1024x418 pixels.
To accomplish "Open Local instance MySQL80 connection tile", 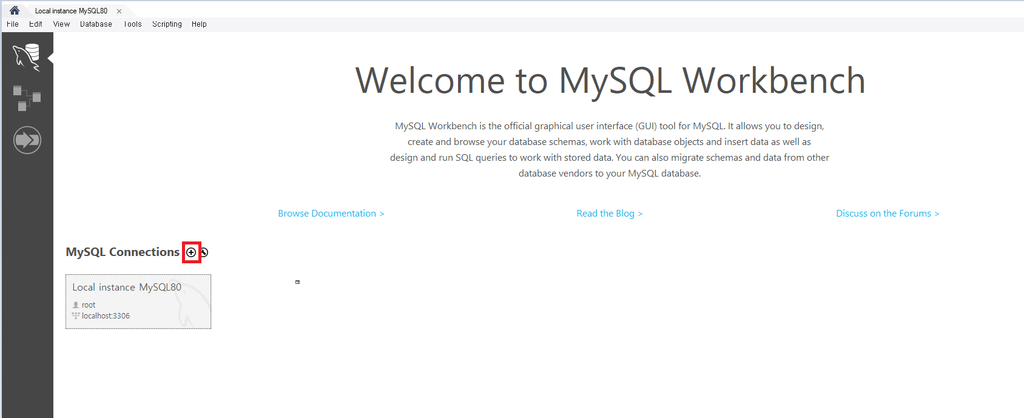I will 138,301.
